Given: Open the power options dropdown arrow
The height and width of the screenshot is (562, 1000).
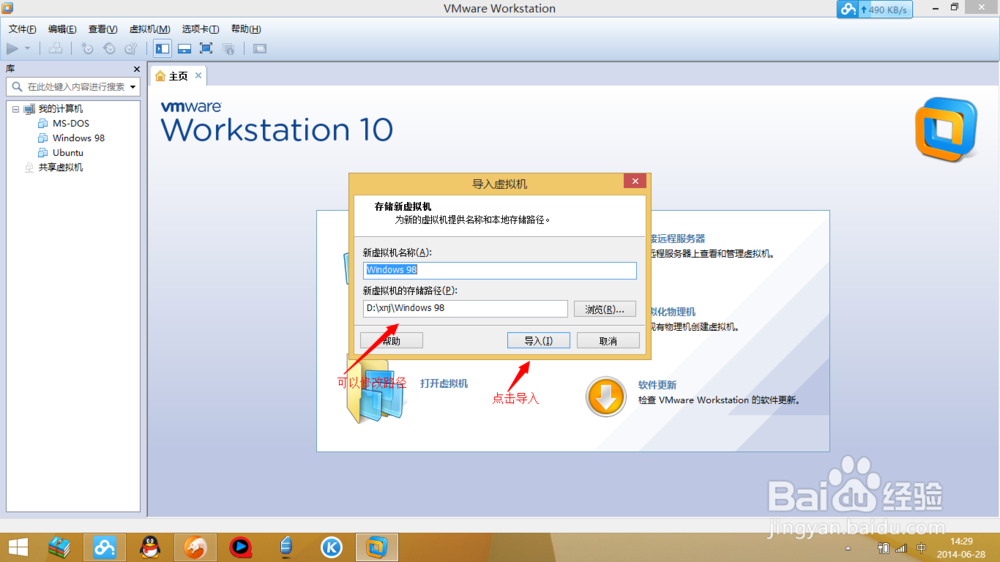Looking at the screenshot, I should click(x=27, y=48).
